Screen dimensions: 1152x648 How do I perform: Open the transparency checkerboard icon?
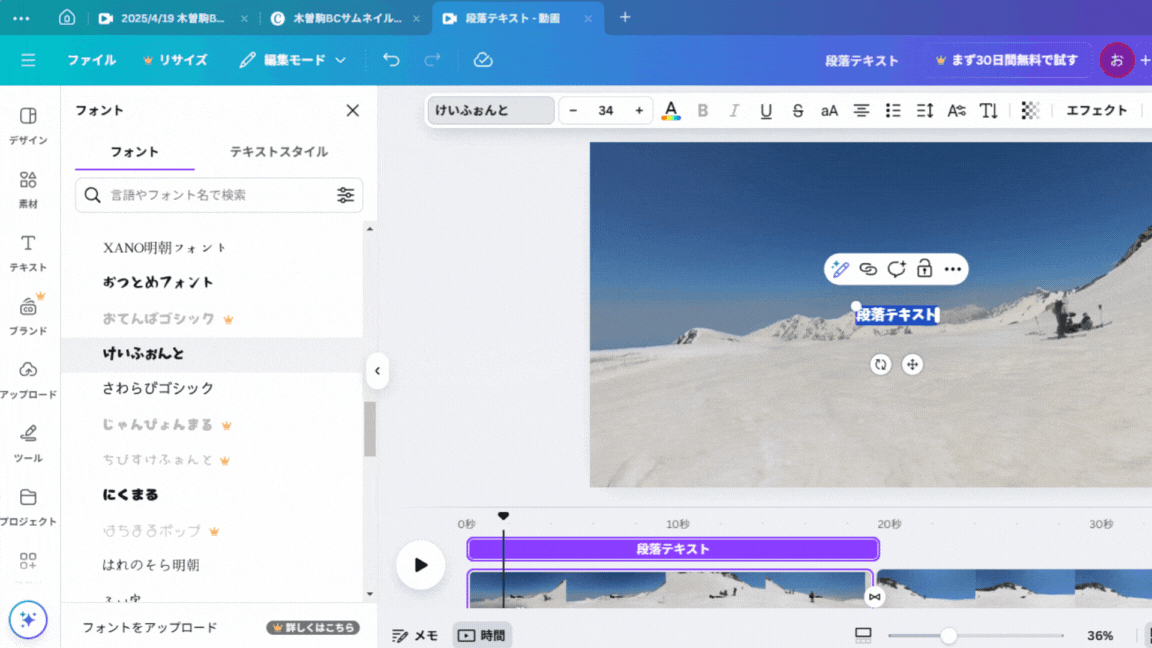1030,111
